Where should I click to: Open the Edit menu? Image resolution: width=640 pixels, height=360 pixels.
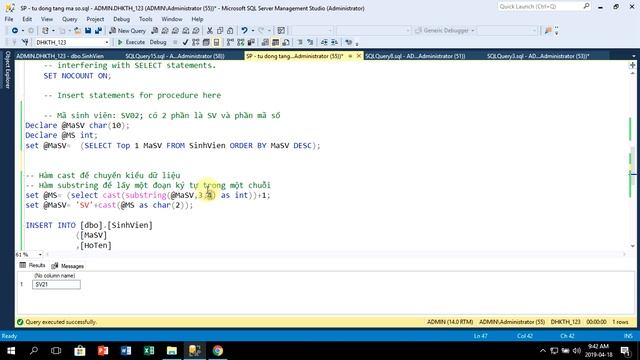point(27,19)
